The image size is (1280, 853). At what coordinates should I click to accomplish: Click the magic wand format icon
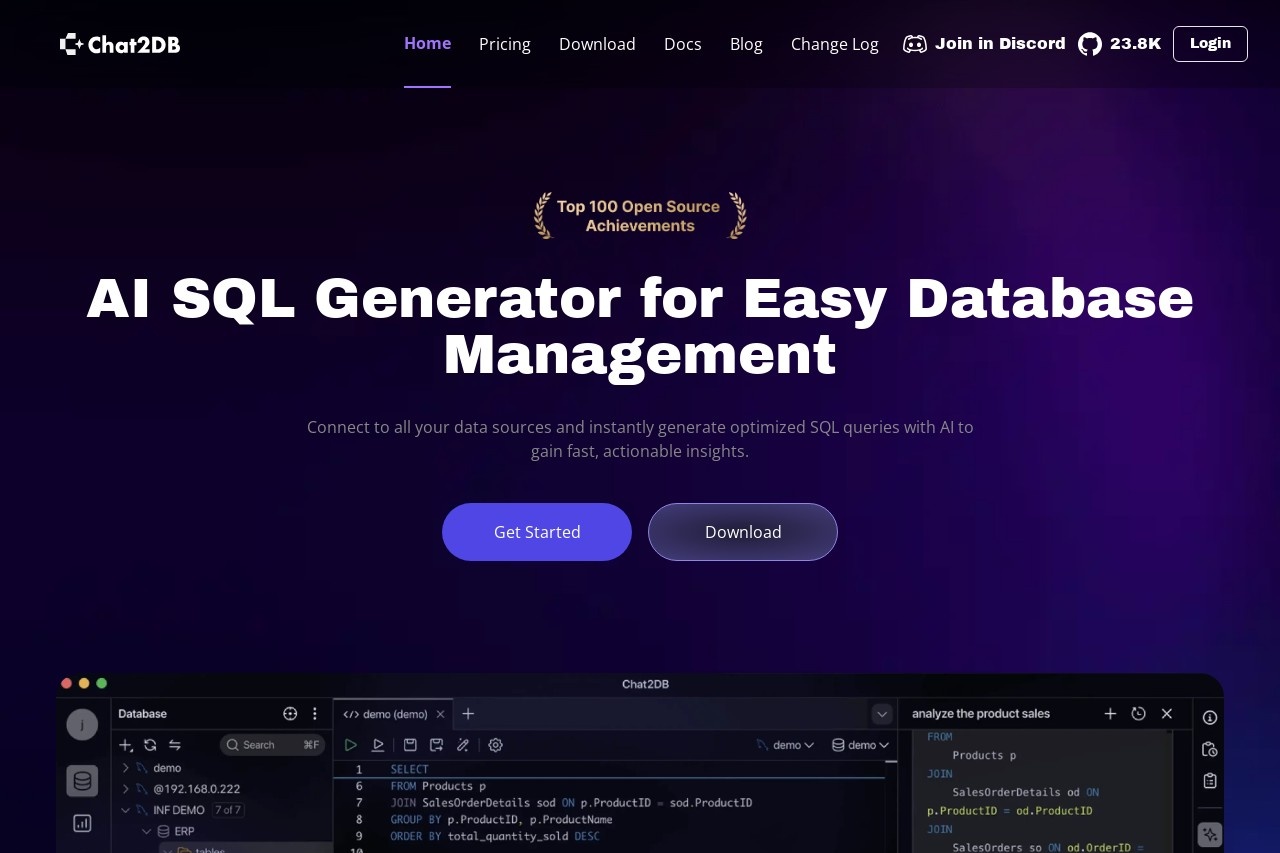pos(463,745)
